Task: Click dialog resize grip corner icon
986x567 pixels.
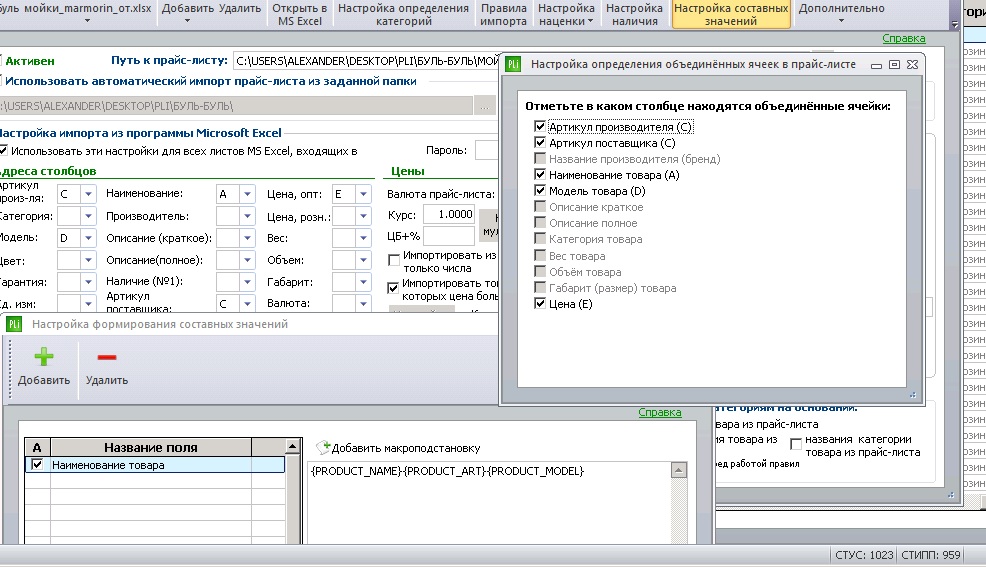Action: coord(912,395)
